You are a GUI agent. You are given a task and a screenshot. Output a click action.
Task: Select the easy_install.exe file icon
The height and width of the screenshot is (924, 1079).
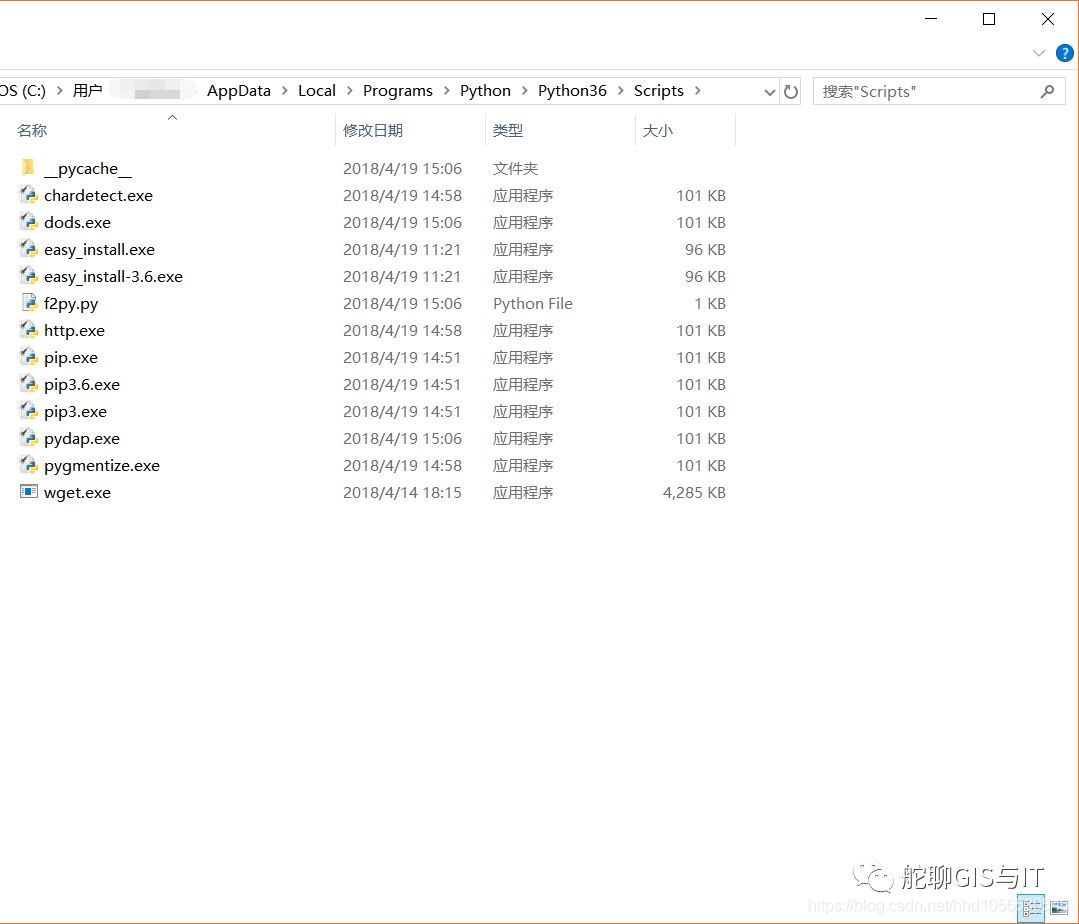pyautogui.click(x=28, y=248)
